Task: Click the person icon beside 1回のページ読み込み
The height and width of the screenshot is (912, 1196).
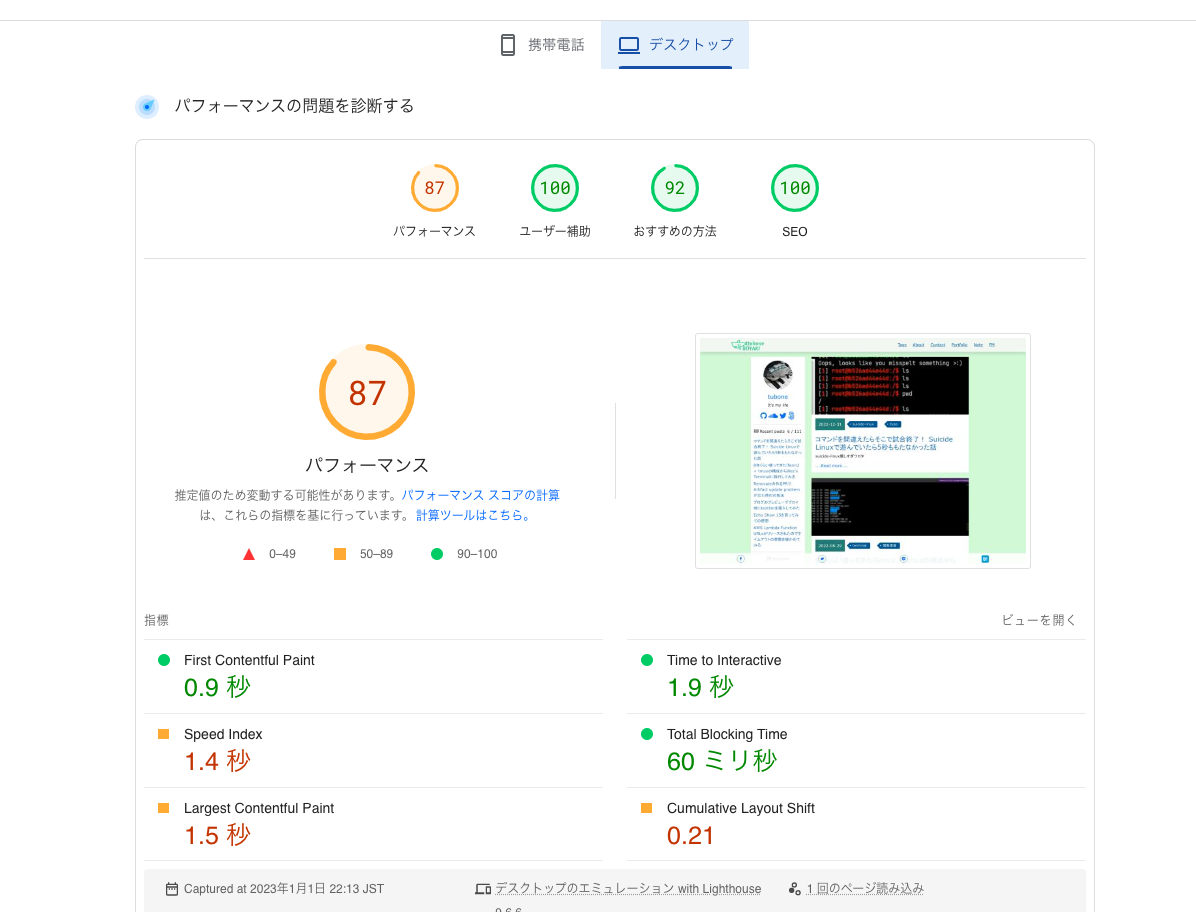Action: tap(793, 888)
